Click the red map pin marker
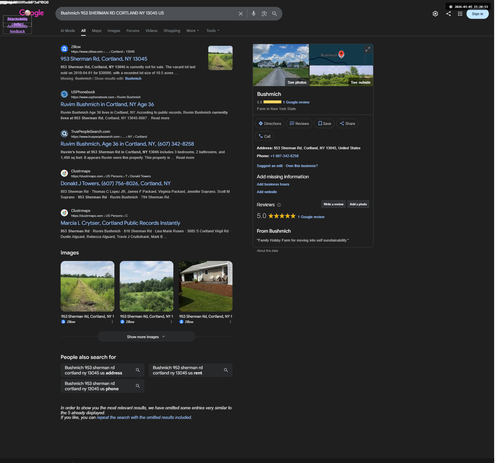Viewport: 500px width, 463px height. tap(341, 54)
